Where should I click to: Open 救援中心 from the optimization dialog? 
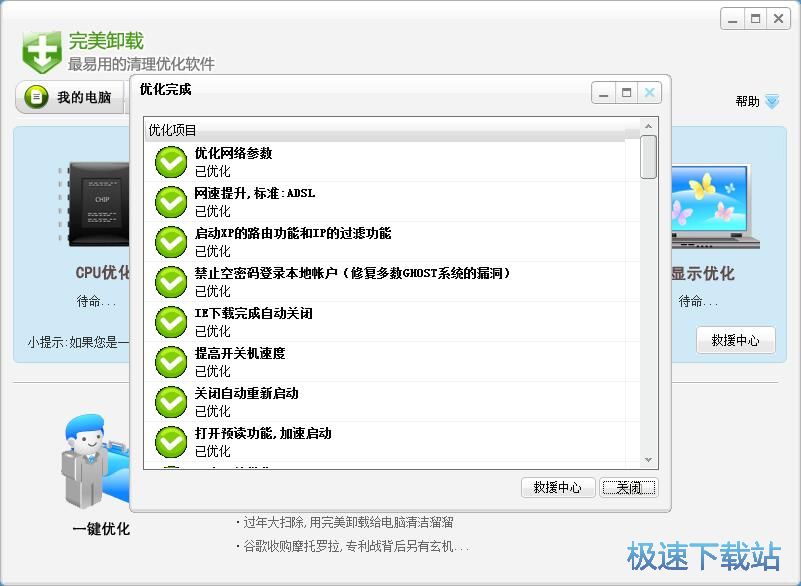pyautogui.click(x=557, y=487)
